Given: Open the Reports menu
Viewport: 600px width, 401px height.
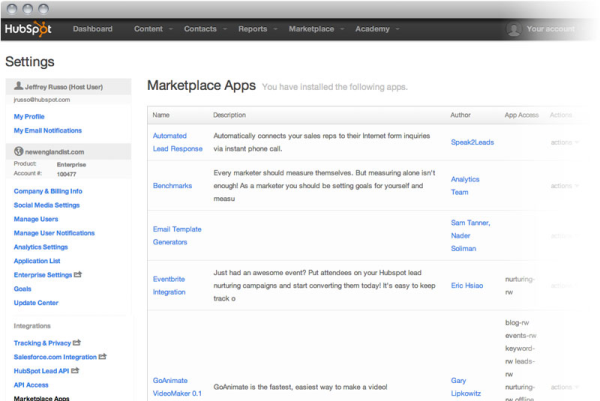Looking at the screenshot, I should (x=257, y=30).
